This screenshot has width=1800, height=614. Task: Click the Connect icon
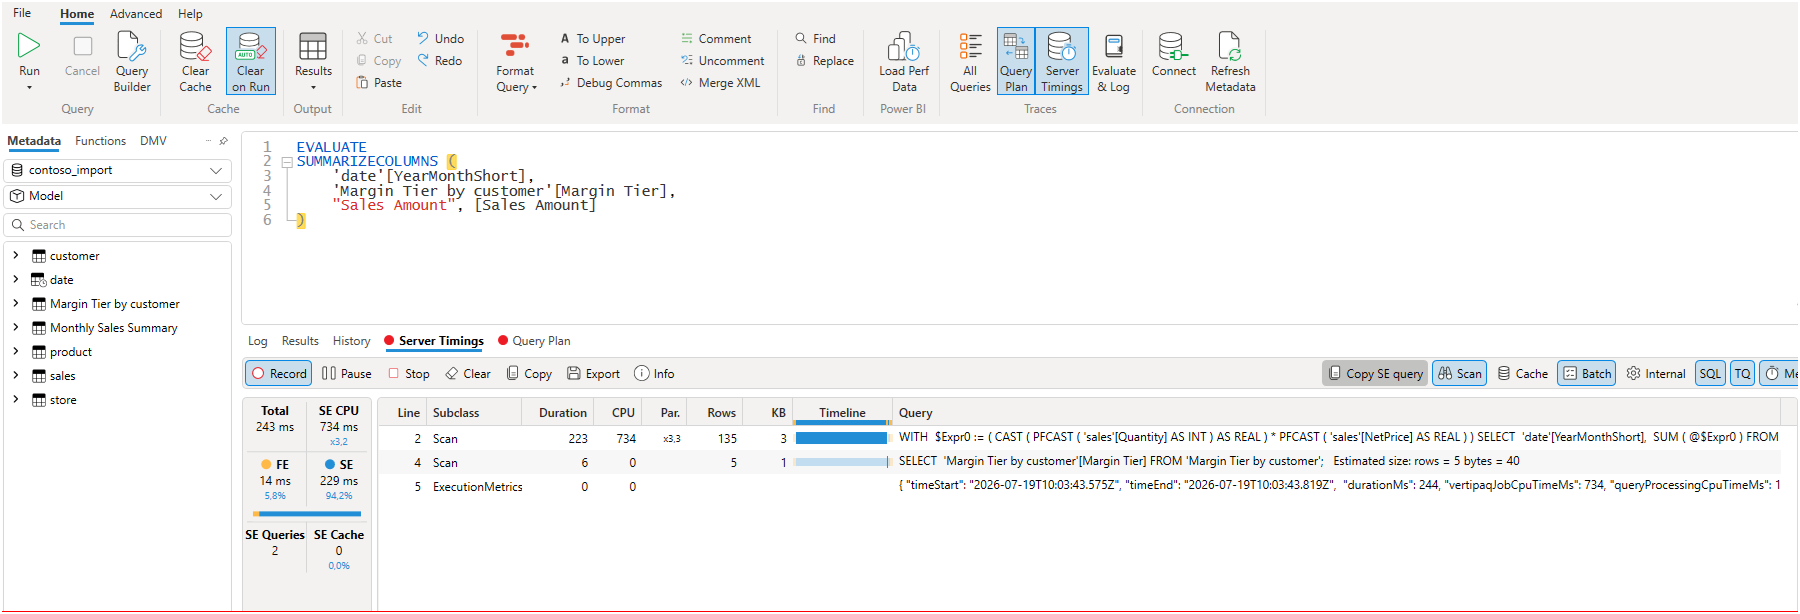point(1172,46)
